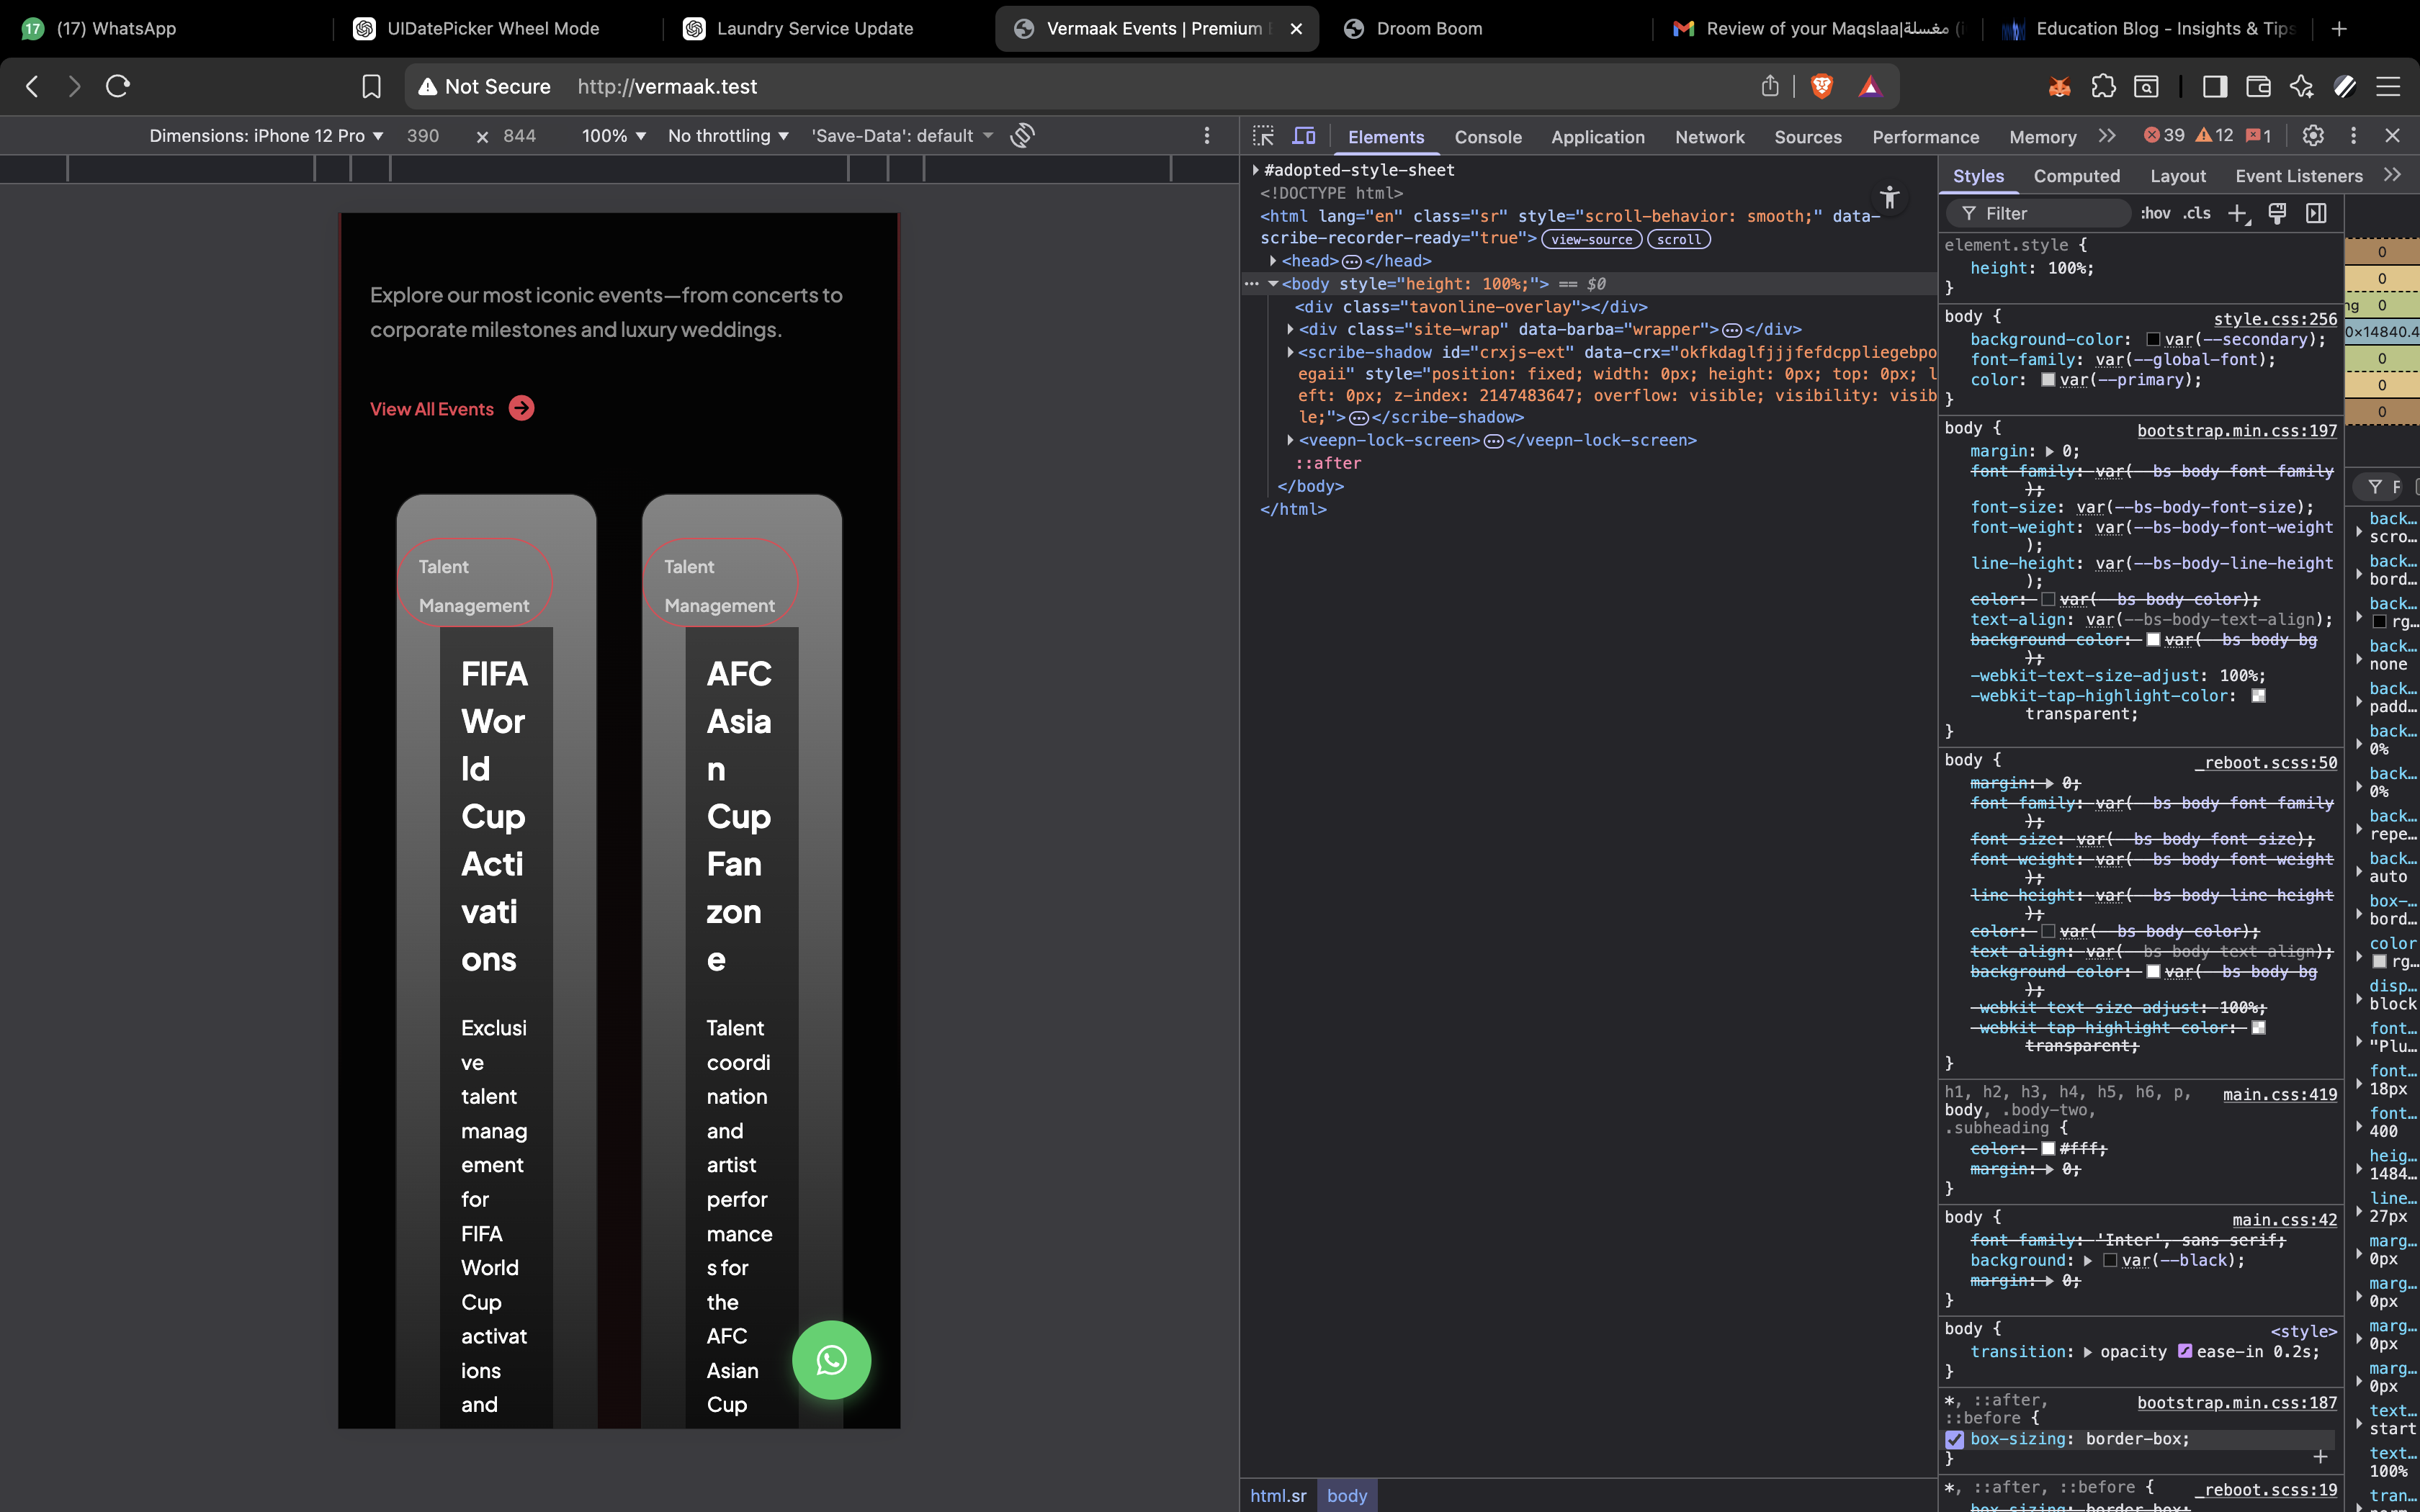Image resolution: width=2420 pixels, height=1512 pixels.
Task: Uncheck the box-sizing border-box checkbox
Action: tap(1954, 1439)
